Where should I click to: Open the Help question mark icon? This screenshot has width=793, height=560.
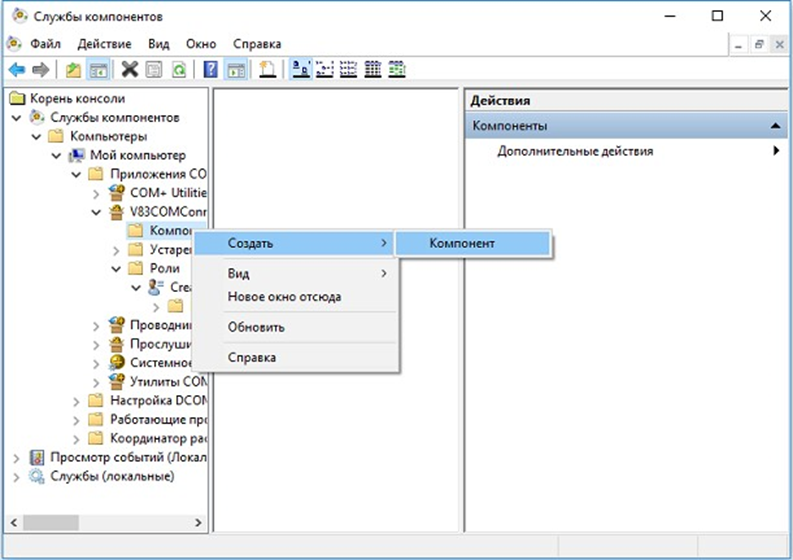[x=210, y=69]
